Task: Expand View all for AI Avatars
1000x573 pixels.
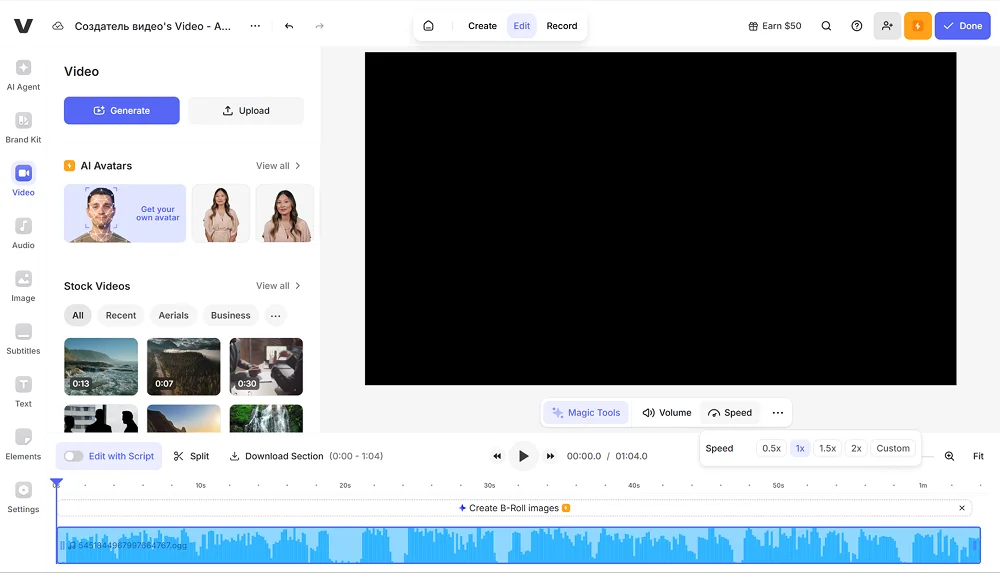Action: pos(278,166)
